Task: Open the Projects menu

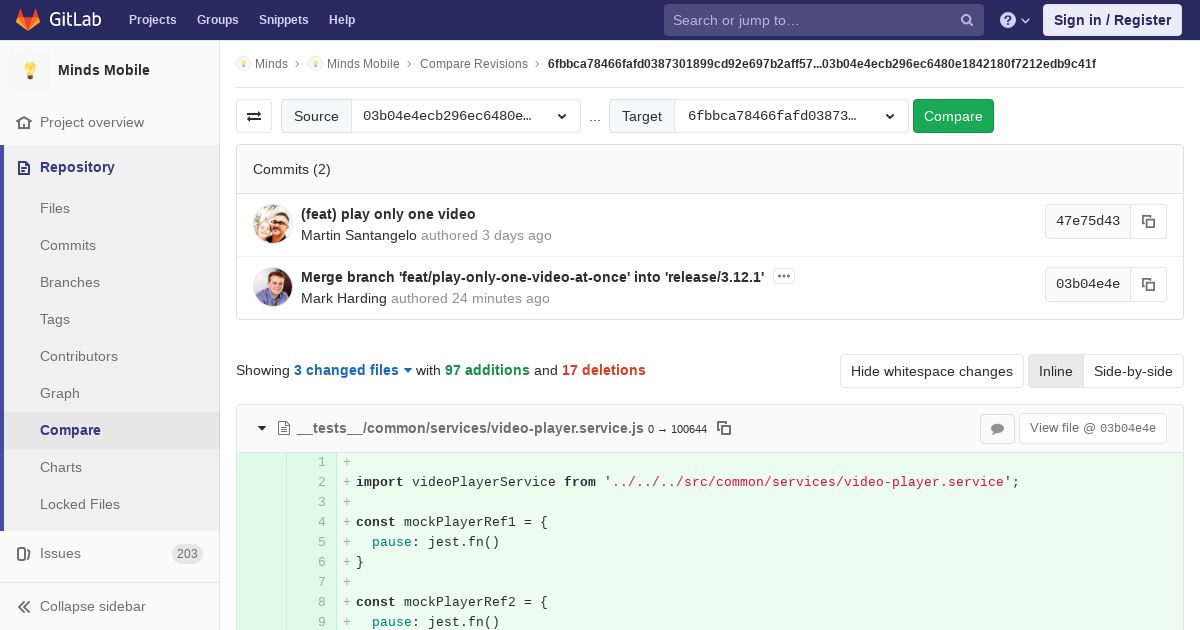Action: (x=152, y=20)
